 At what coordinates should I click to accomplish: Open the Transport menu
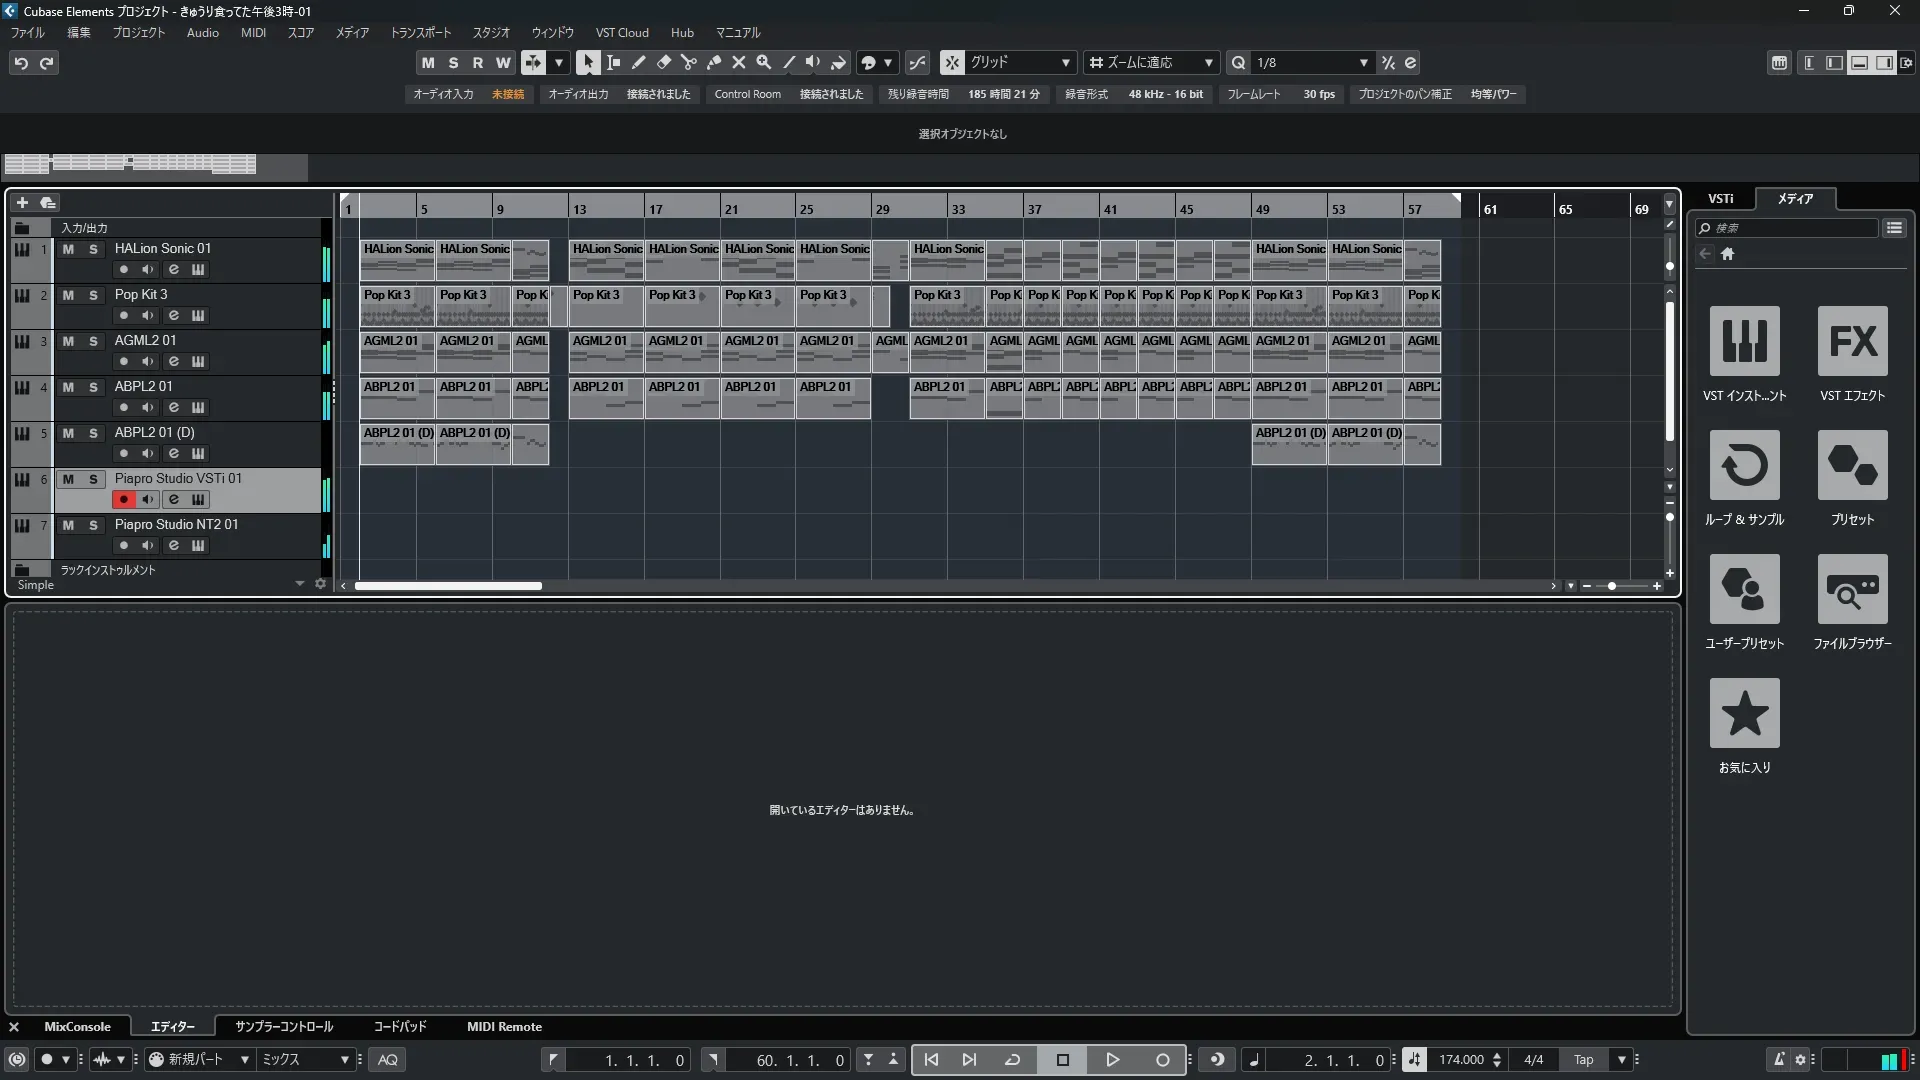coord(420,32)
